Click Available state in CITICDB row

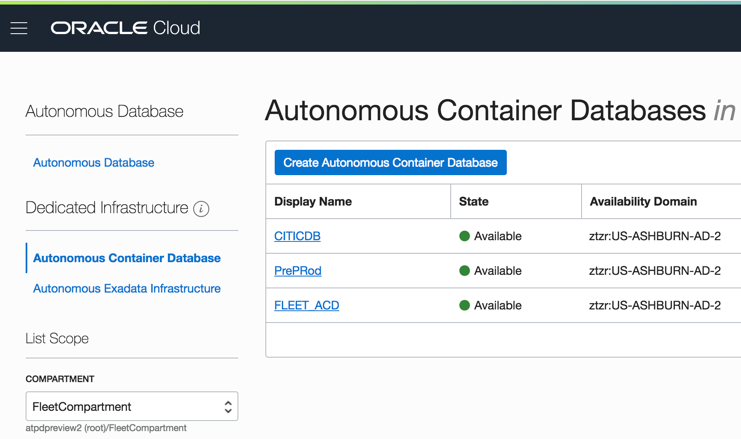[498, 236]
